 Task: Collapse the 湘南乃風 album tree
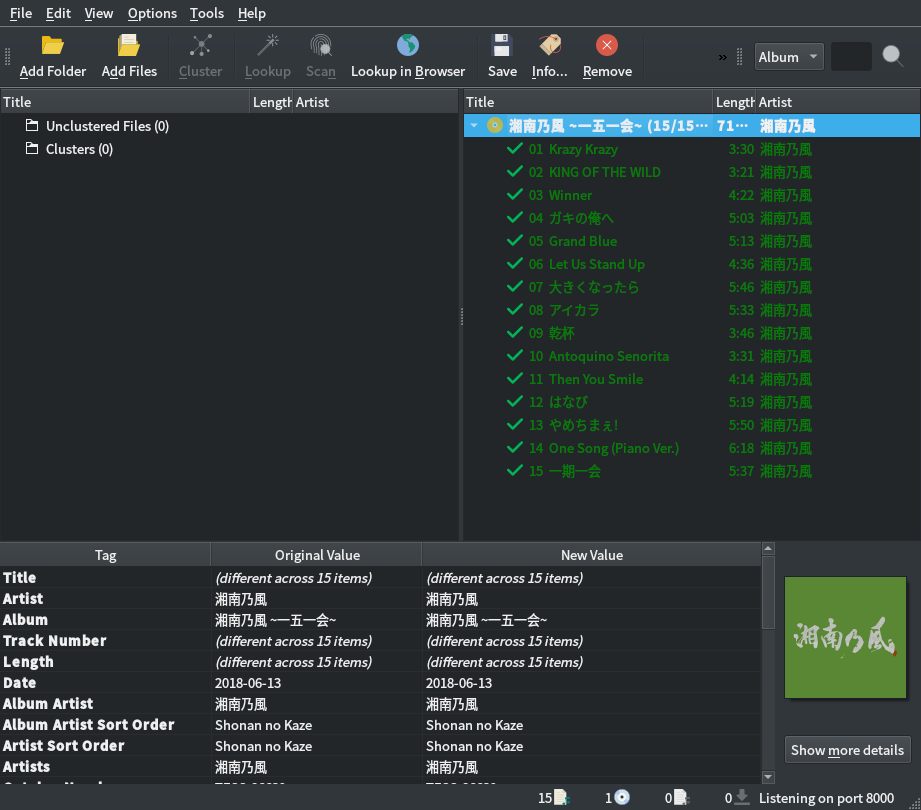474,126
